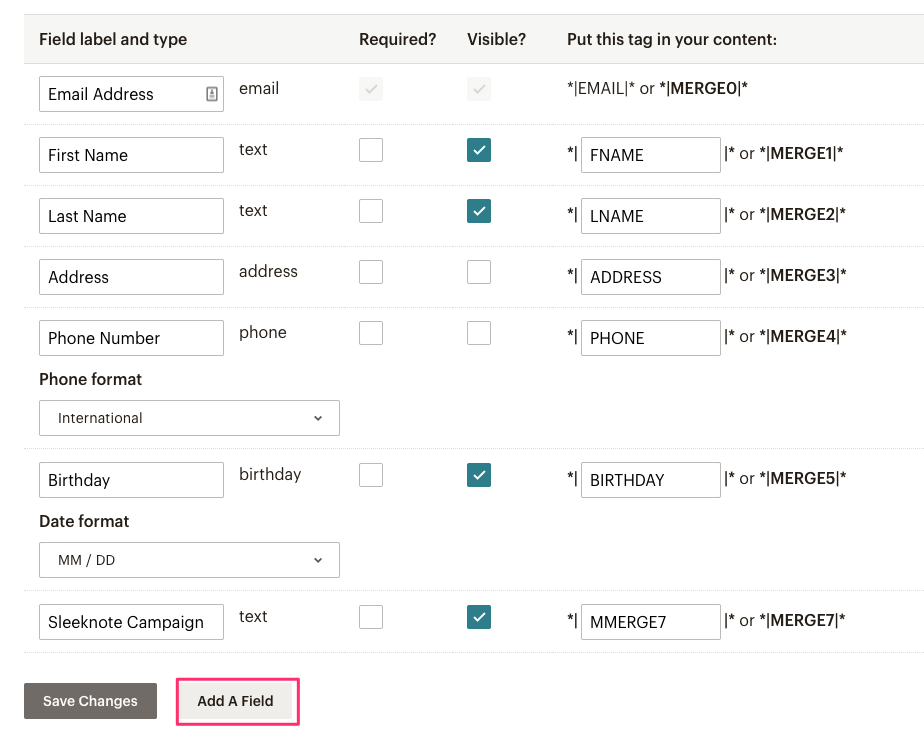Image resolution: width=924 pixels, height=729 pixels.
Task: Toggle Visible for Sleeknote Campaign field
Action: click(x=479, y=617)
